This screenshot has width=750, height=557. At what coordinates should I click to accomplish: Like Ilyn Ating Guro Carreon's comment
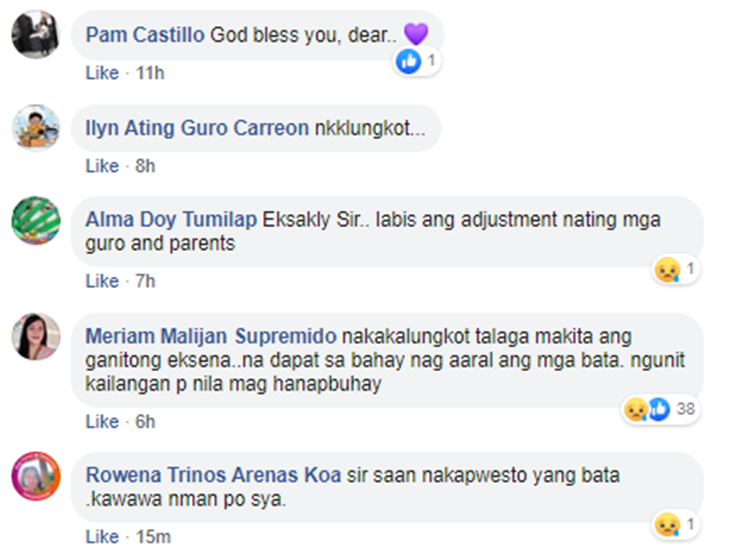click(101, 166)
